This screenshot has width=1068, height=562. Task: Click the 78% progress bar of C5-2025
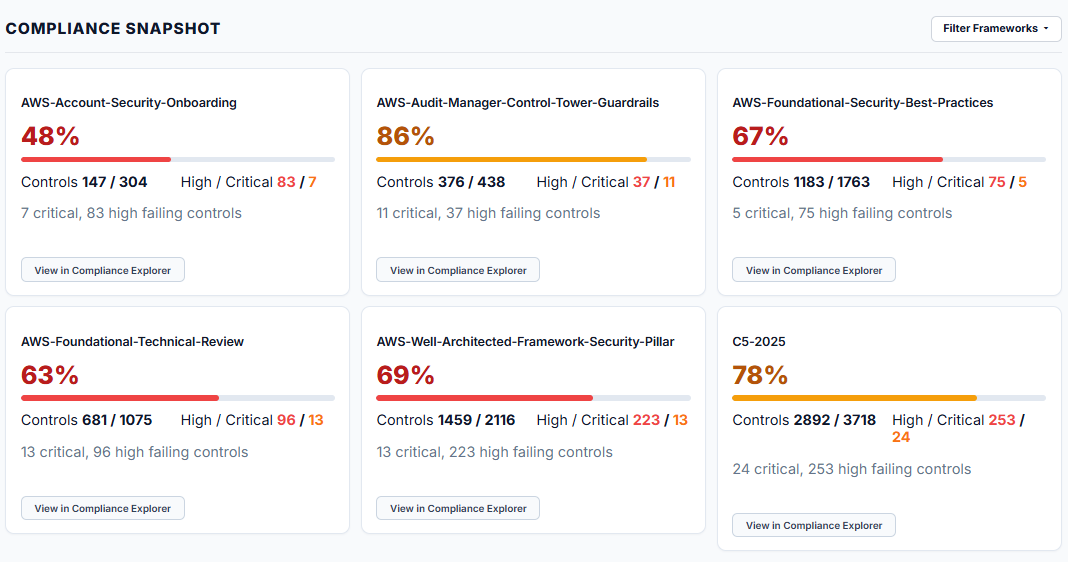(889, 398)
